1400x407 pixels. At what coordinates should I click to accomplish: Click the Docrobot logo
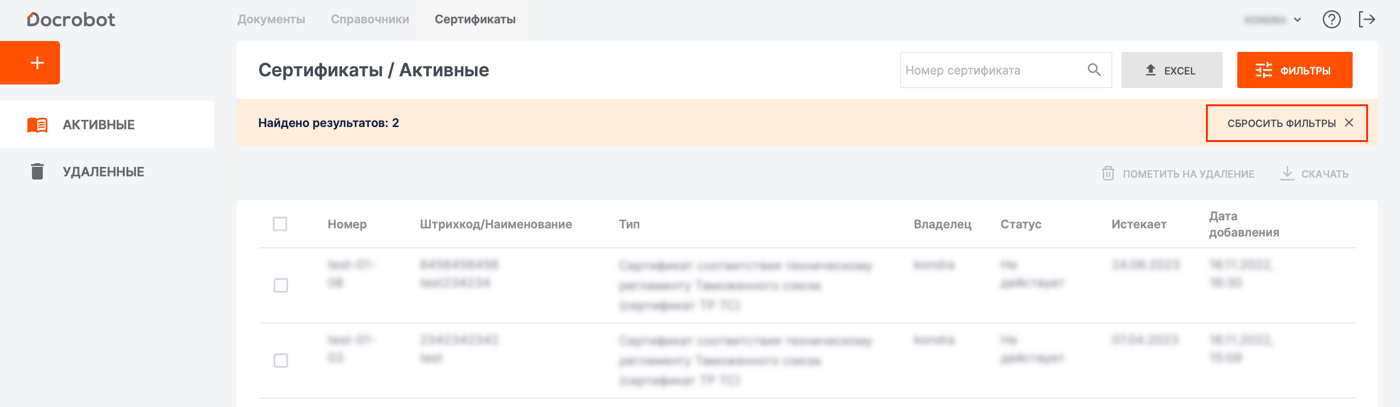point(71,19)
